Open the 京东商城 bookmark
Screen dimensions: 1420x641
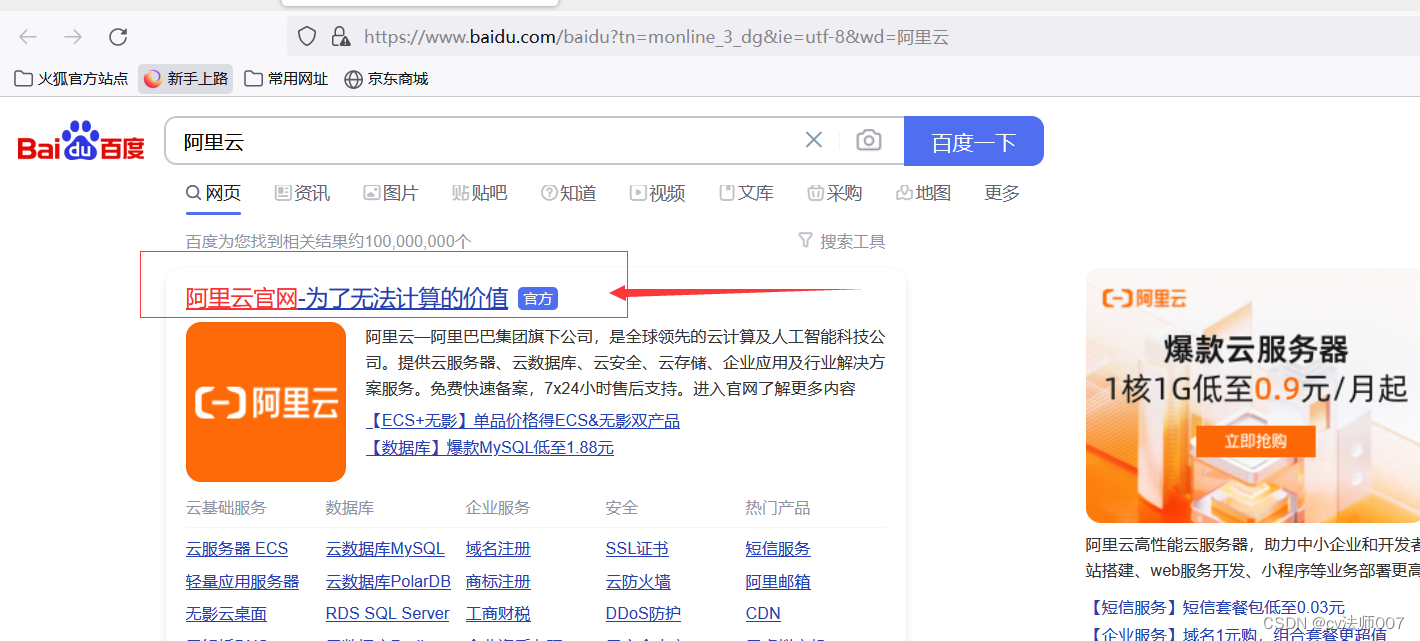click(x=386, y=78)
